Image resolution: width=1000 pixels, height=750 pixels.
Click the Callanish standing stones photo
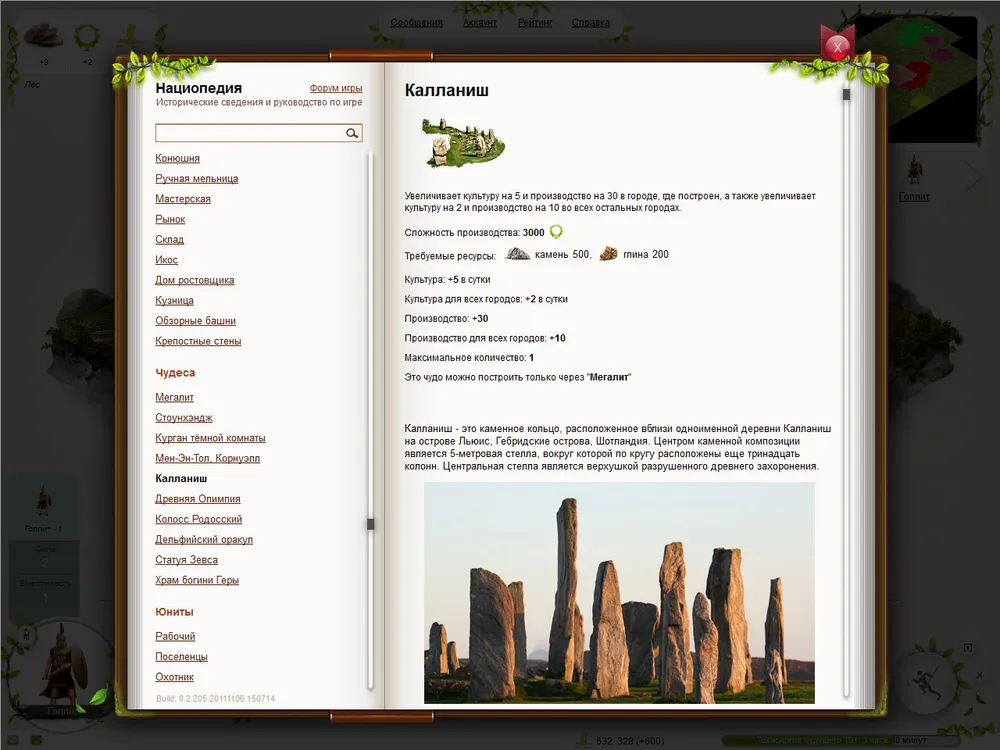(619, 592)
